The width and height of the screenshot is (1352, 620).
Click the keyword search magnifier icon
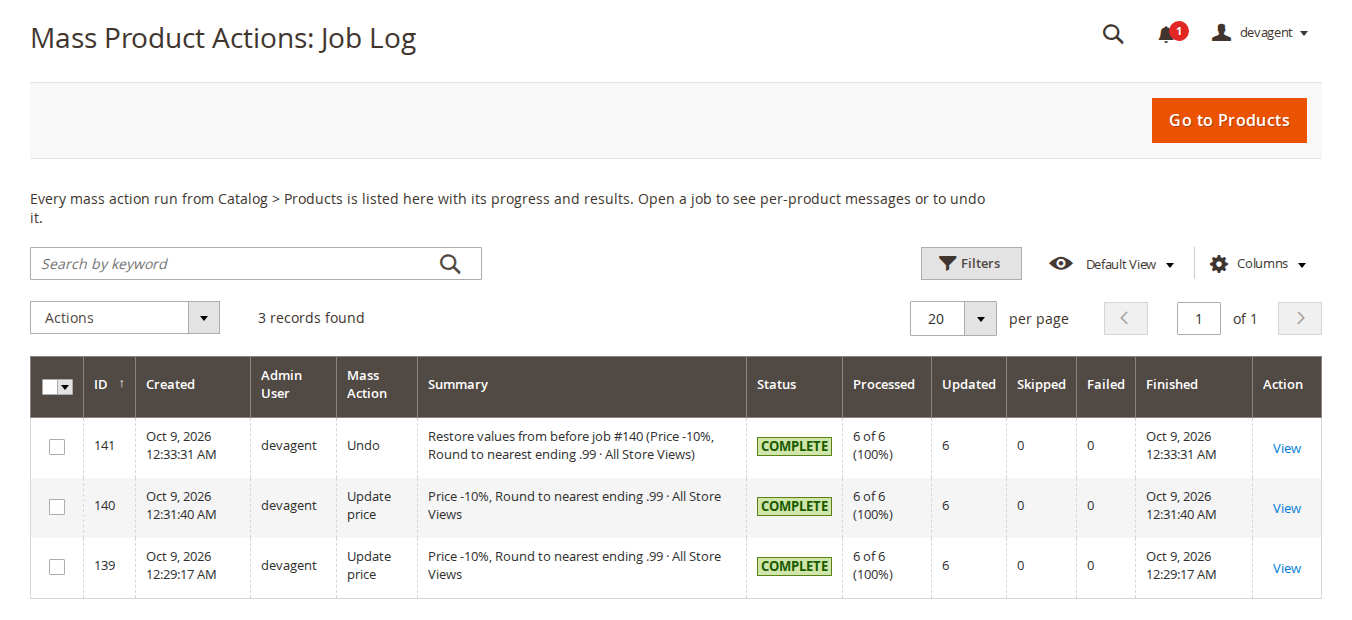click(x=450, y=264)
